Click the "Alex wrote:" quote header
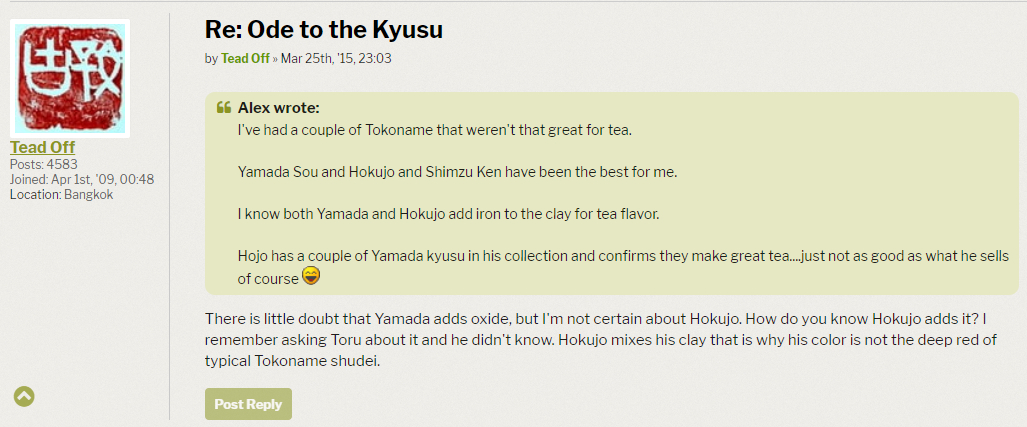 tap(278, 108)
